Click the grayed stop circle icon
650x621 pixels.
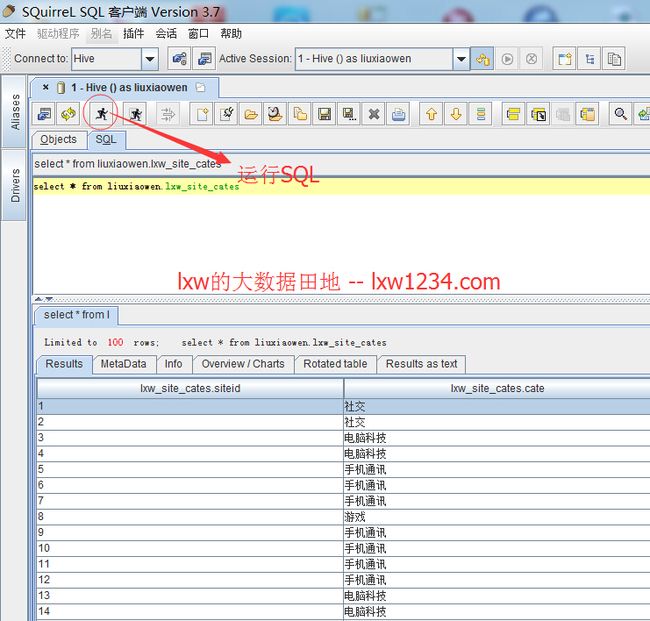tap(531, 59)
